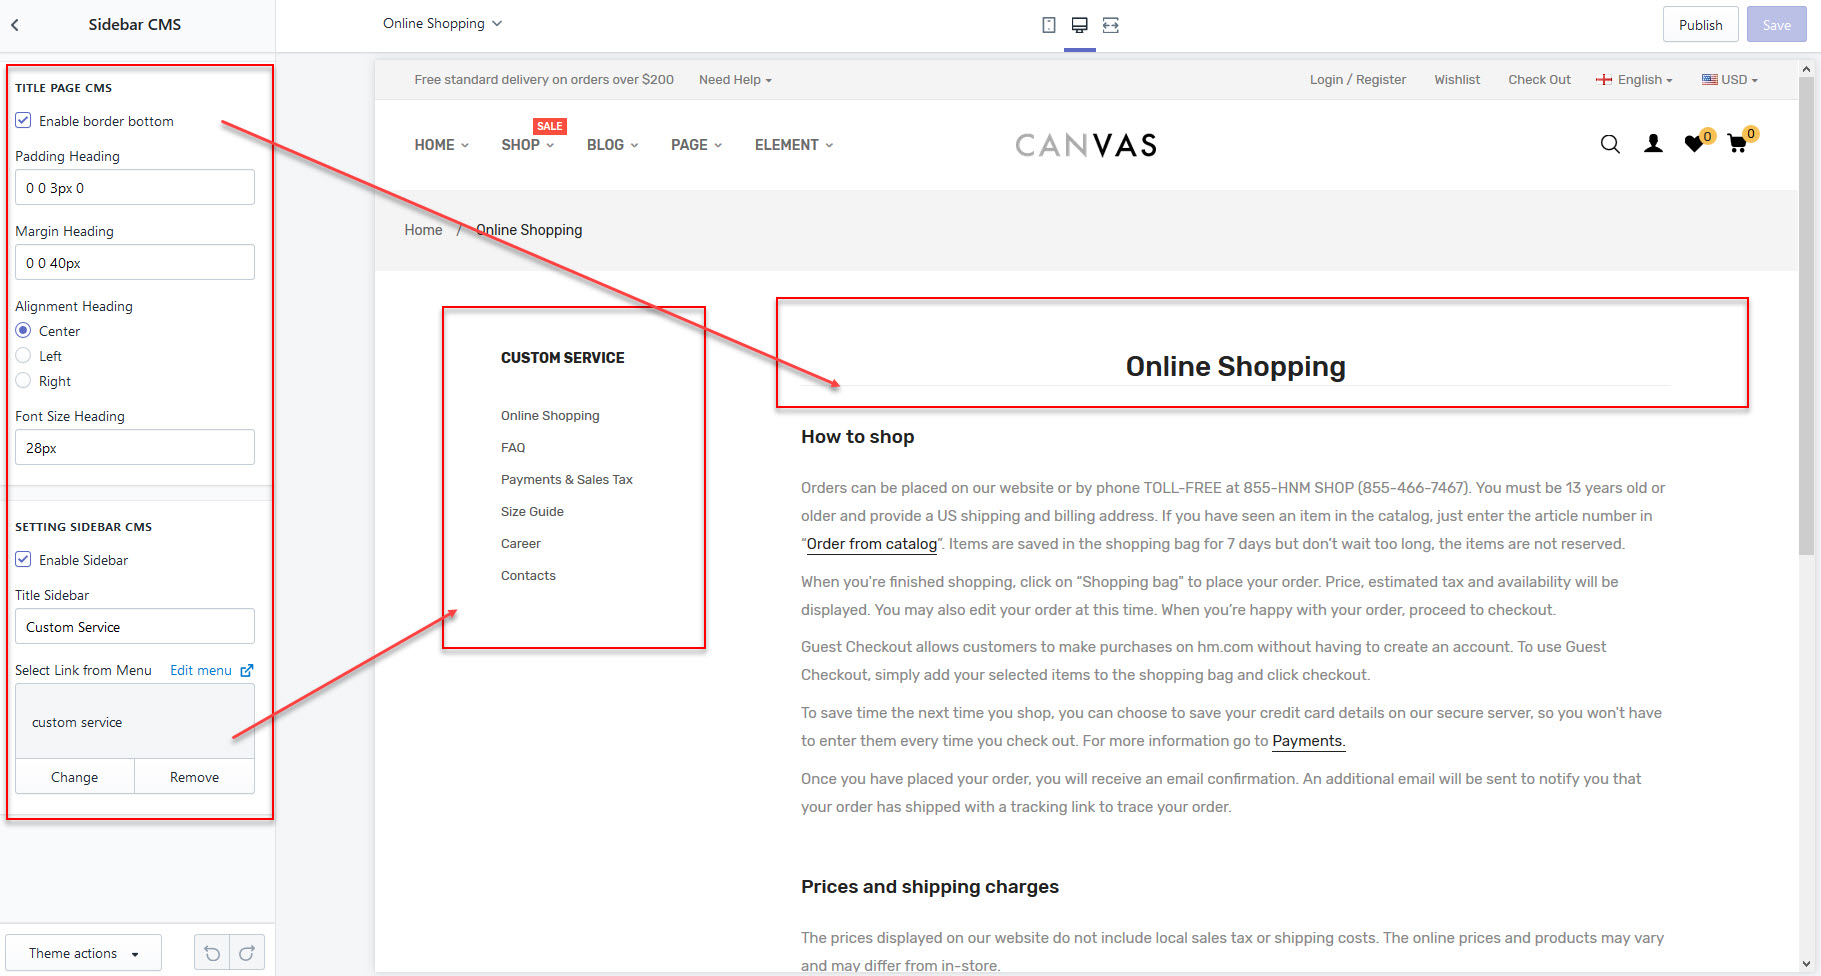Click the undo icon button
The width and height of the screenshot is (1821, 976).
point(212,953)
